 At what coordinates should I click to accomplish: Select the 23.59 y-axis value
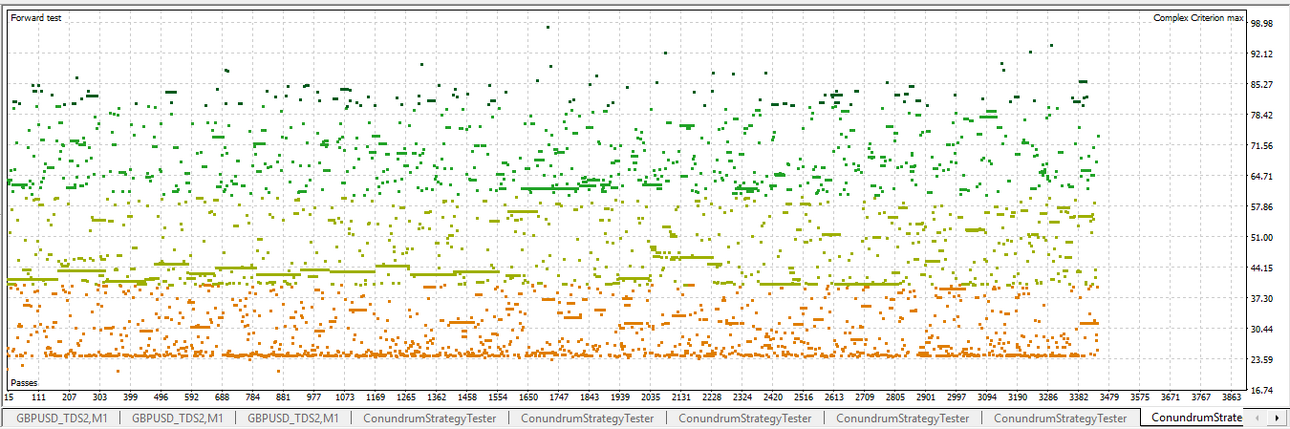1264,360
